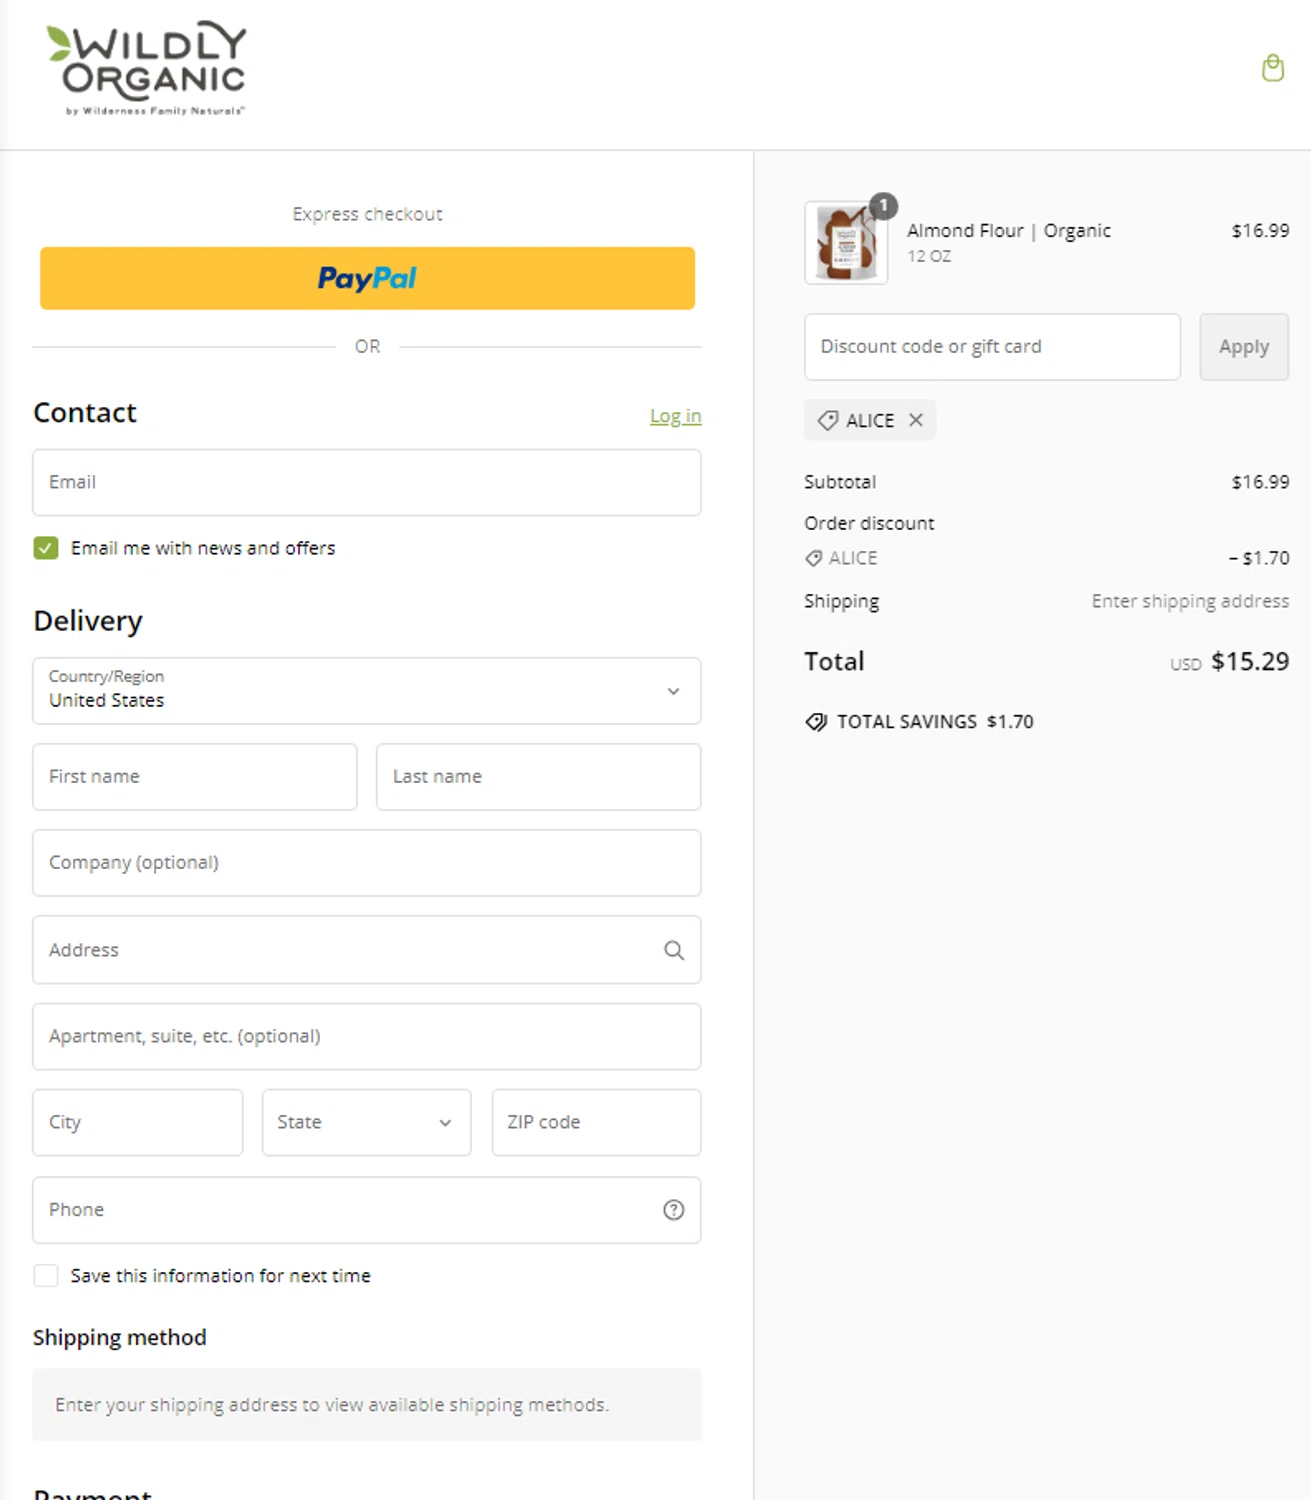The image size is (1311, 1500).
Task: Uncheck Email me with news and offers
Action: (x=46, y=548)
